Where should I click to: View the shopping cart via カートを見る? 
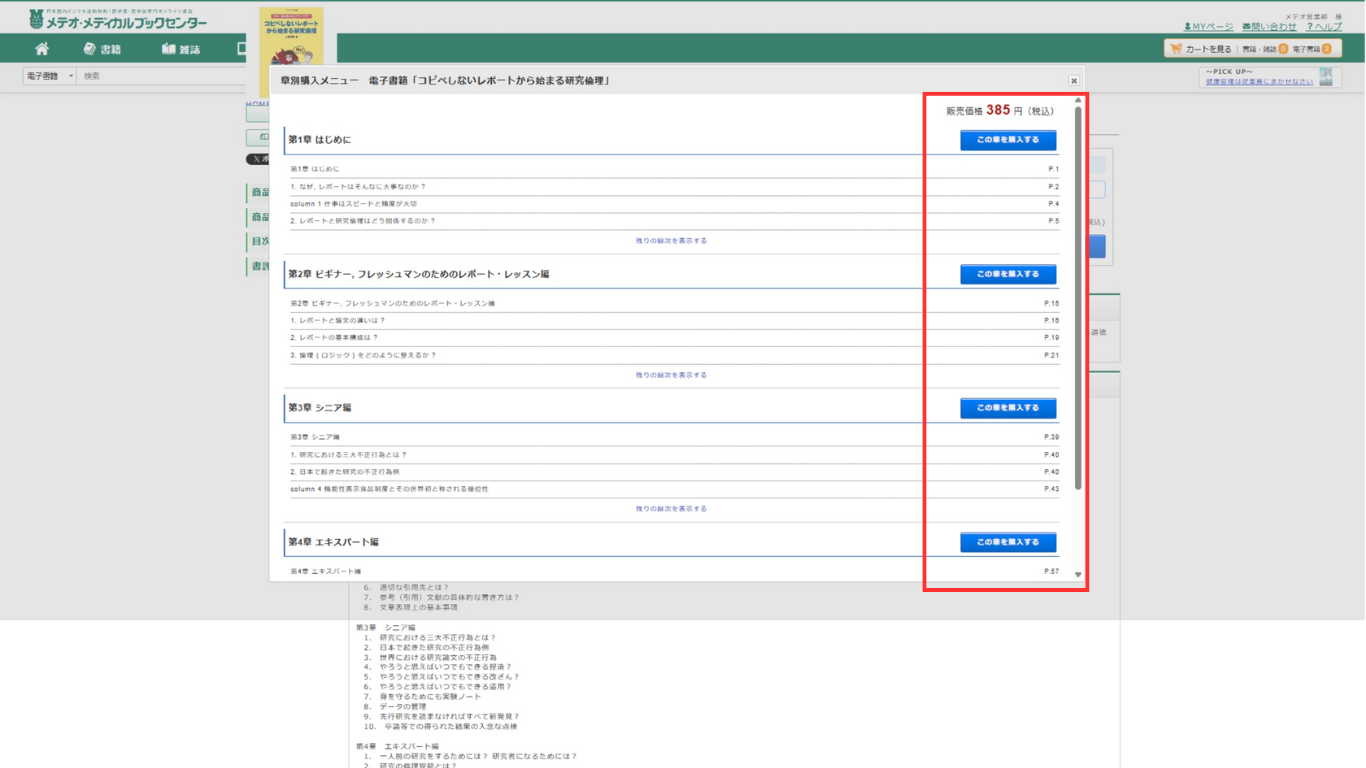tap(1201, 49)
